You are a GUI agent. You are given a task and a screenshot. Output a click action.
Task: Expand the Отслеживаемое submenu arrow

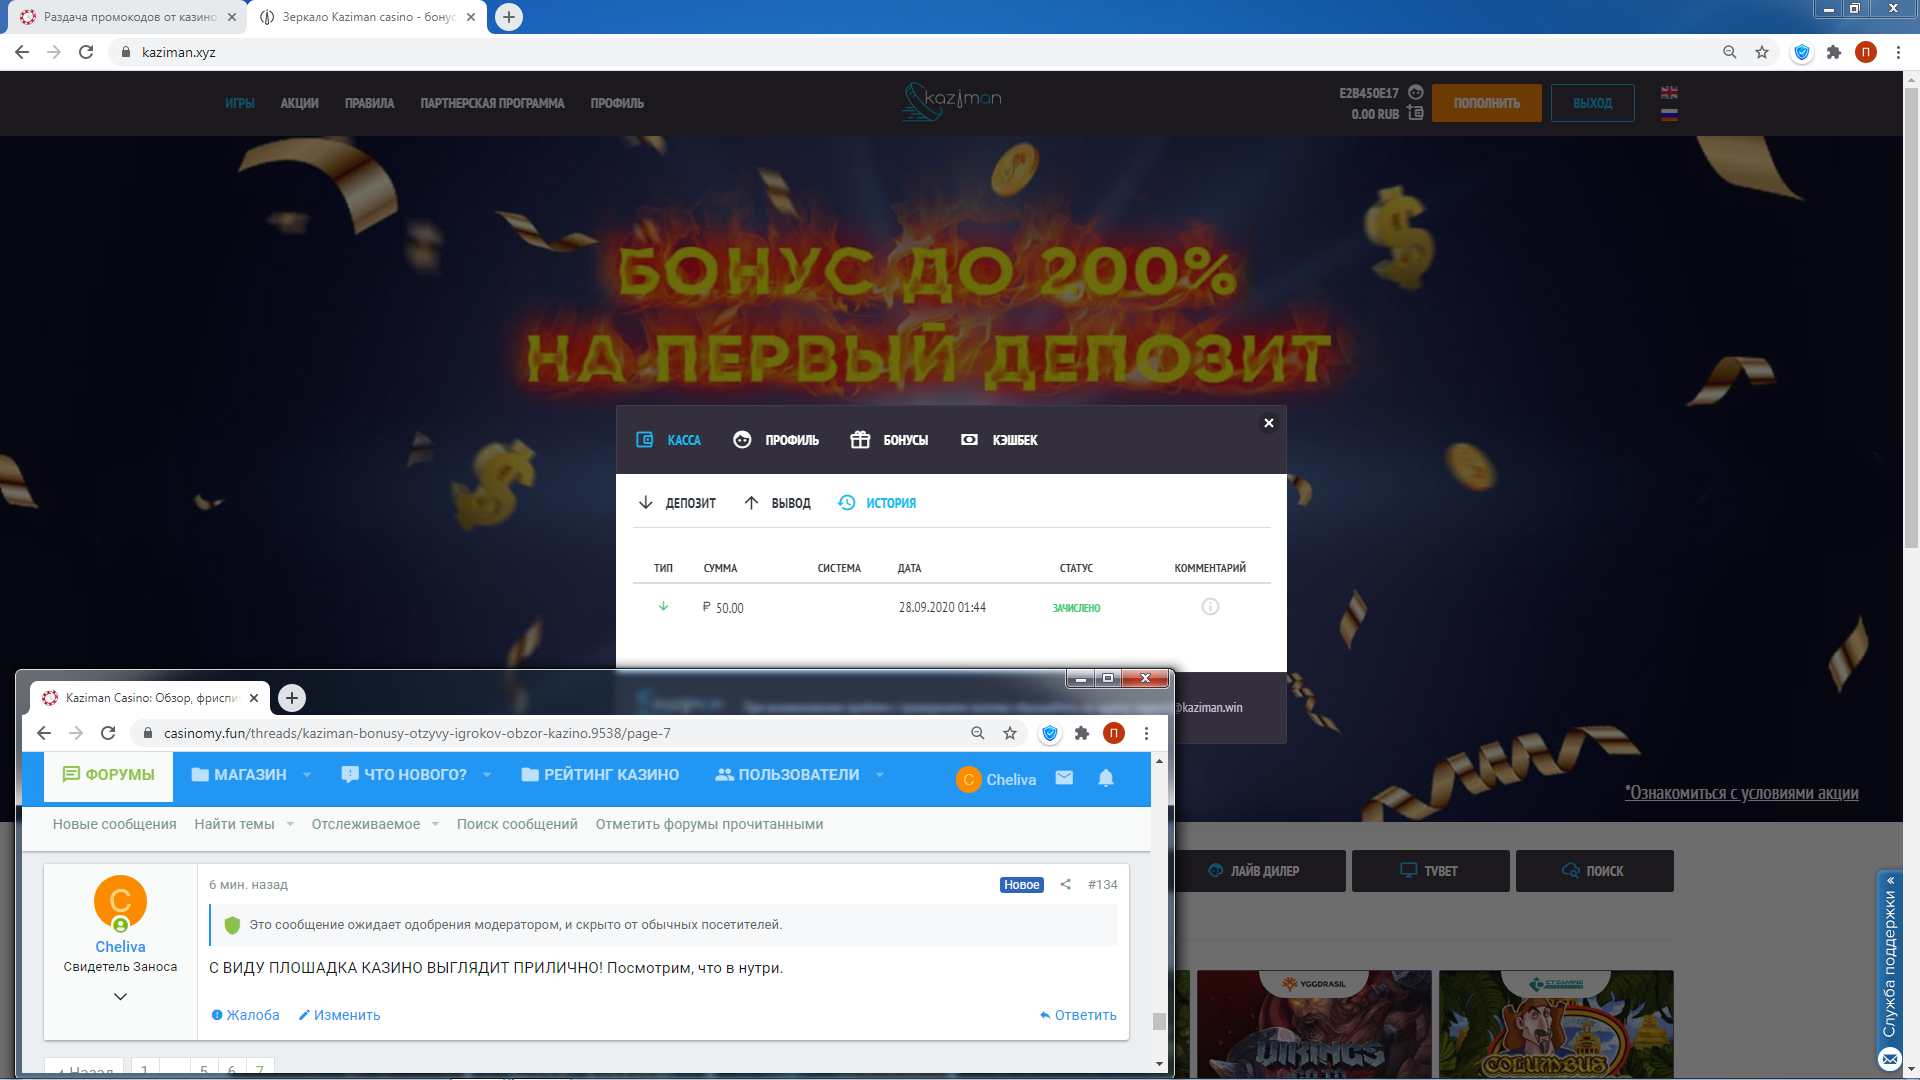click(435, 824)
